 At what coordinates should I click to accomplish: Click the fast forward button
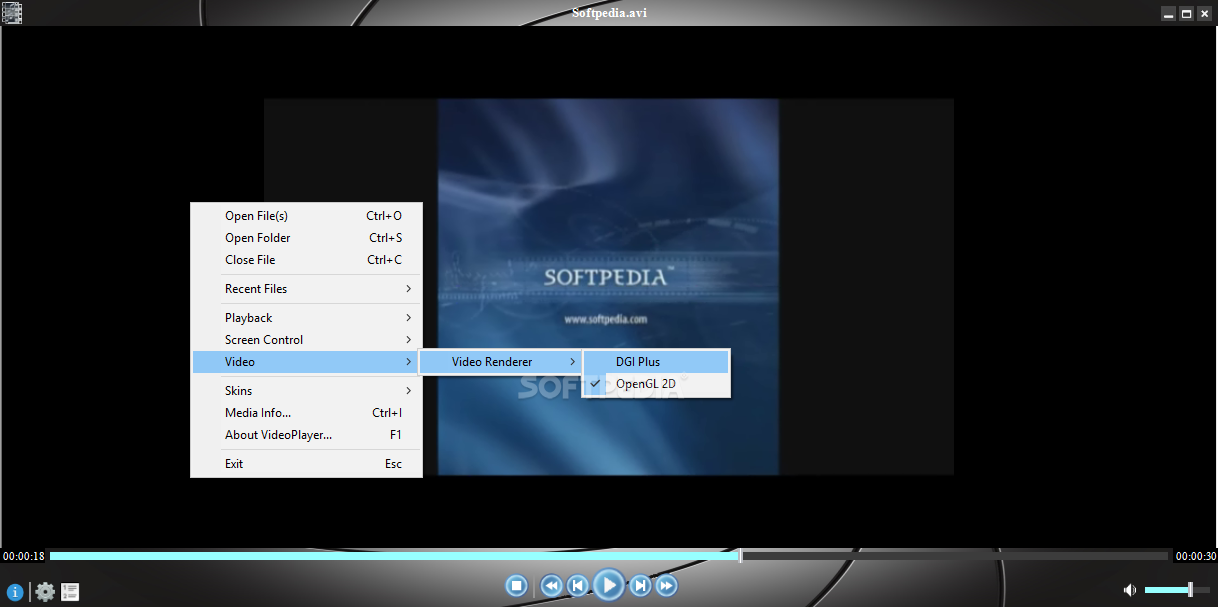pos(666,586)
